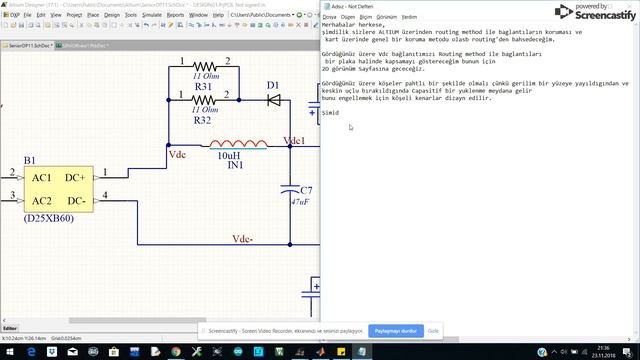The width and height of the screenshot is (640, 360).
Task: Open the Tools menu in Altium
Action: coord(131,15)
